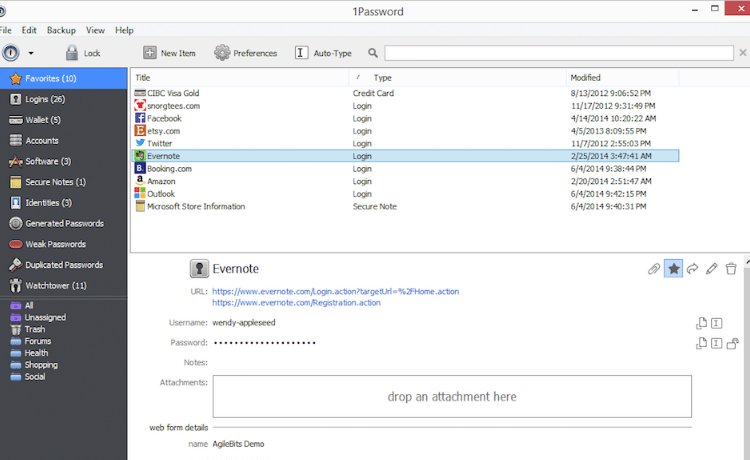The height and width of the screenshot is (460, 750).
Task: Focus the search input field
Action: point(559,53)
